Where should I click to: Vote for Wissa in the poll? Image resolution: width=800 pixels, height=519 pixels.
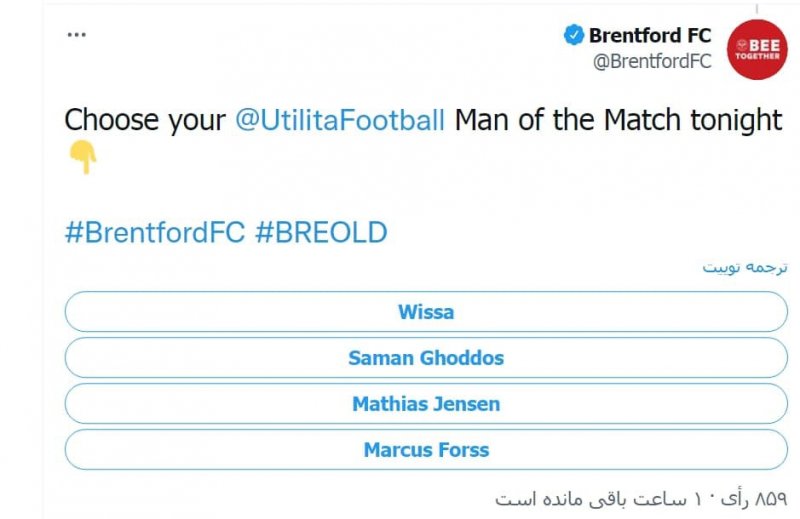pos(426,312)
